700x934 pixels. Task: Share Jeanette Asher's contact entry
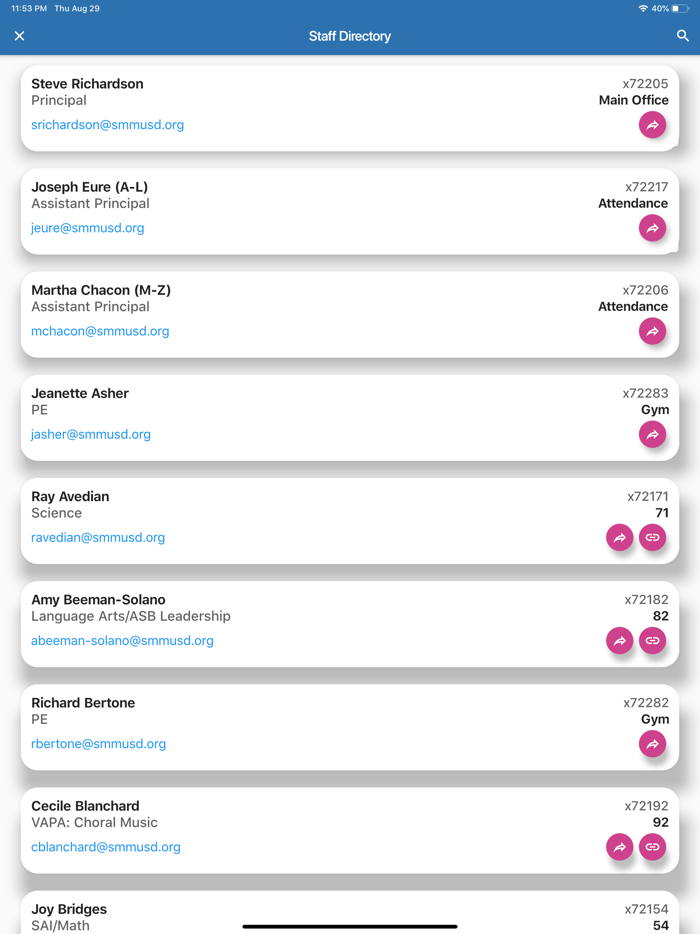coord(652,434)
